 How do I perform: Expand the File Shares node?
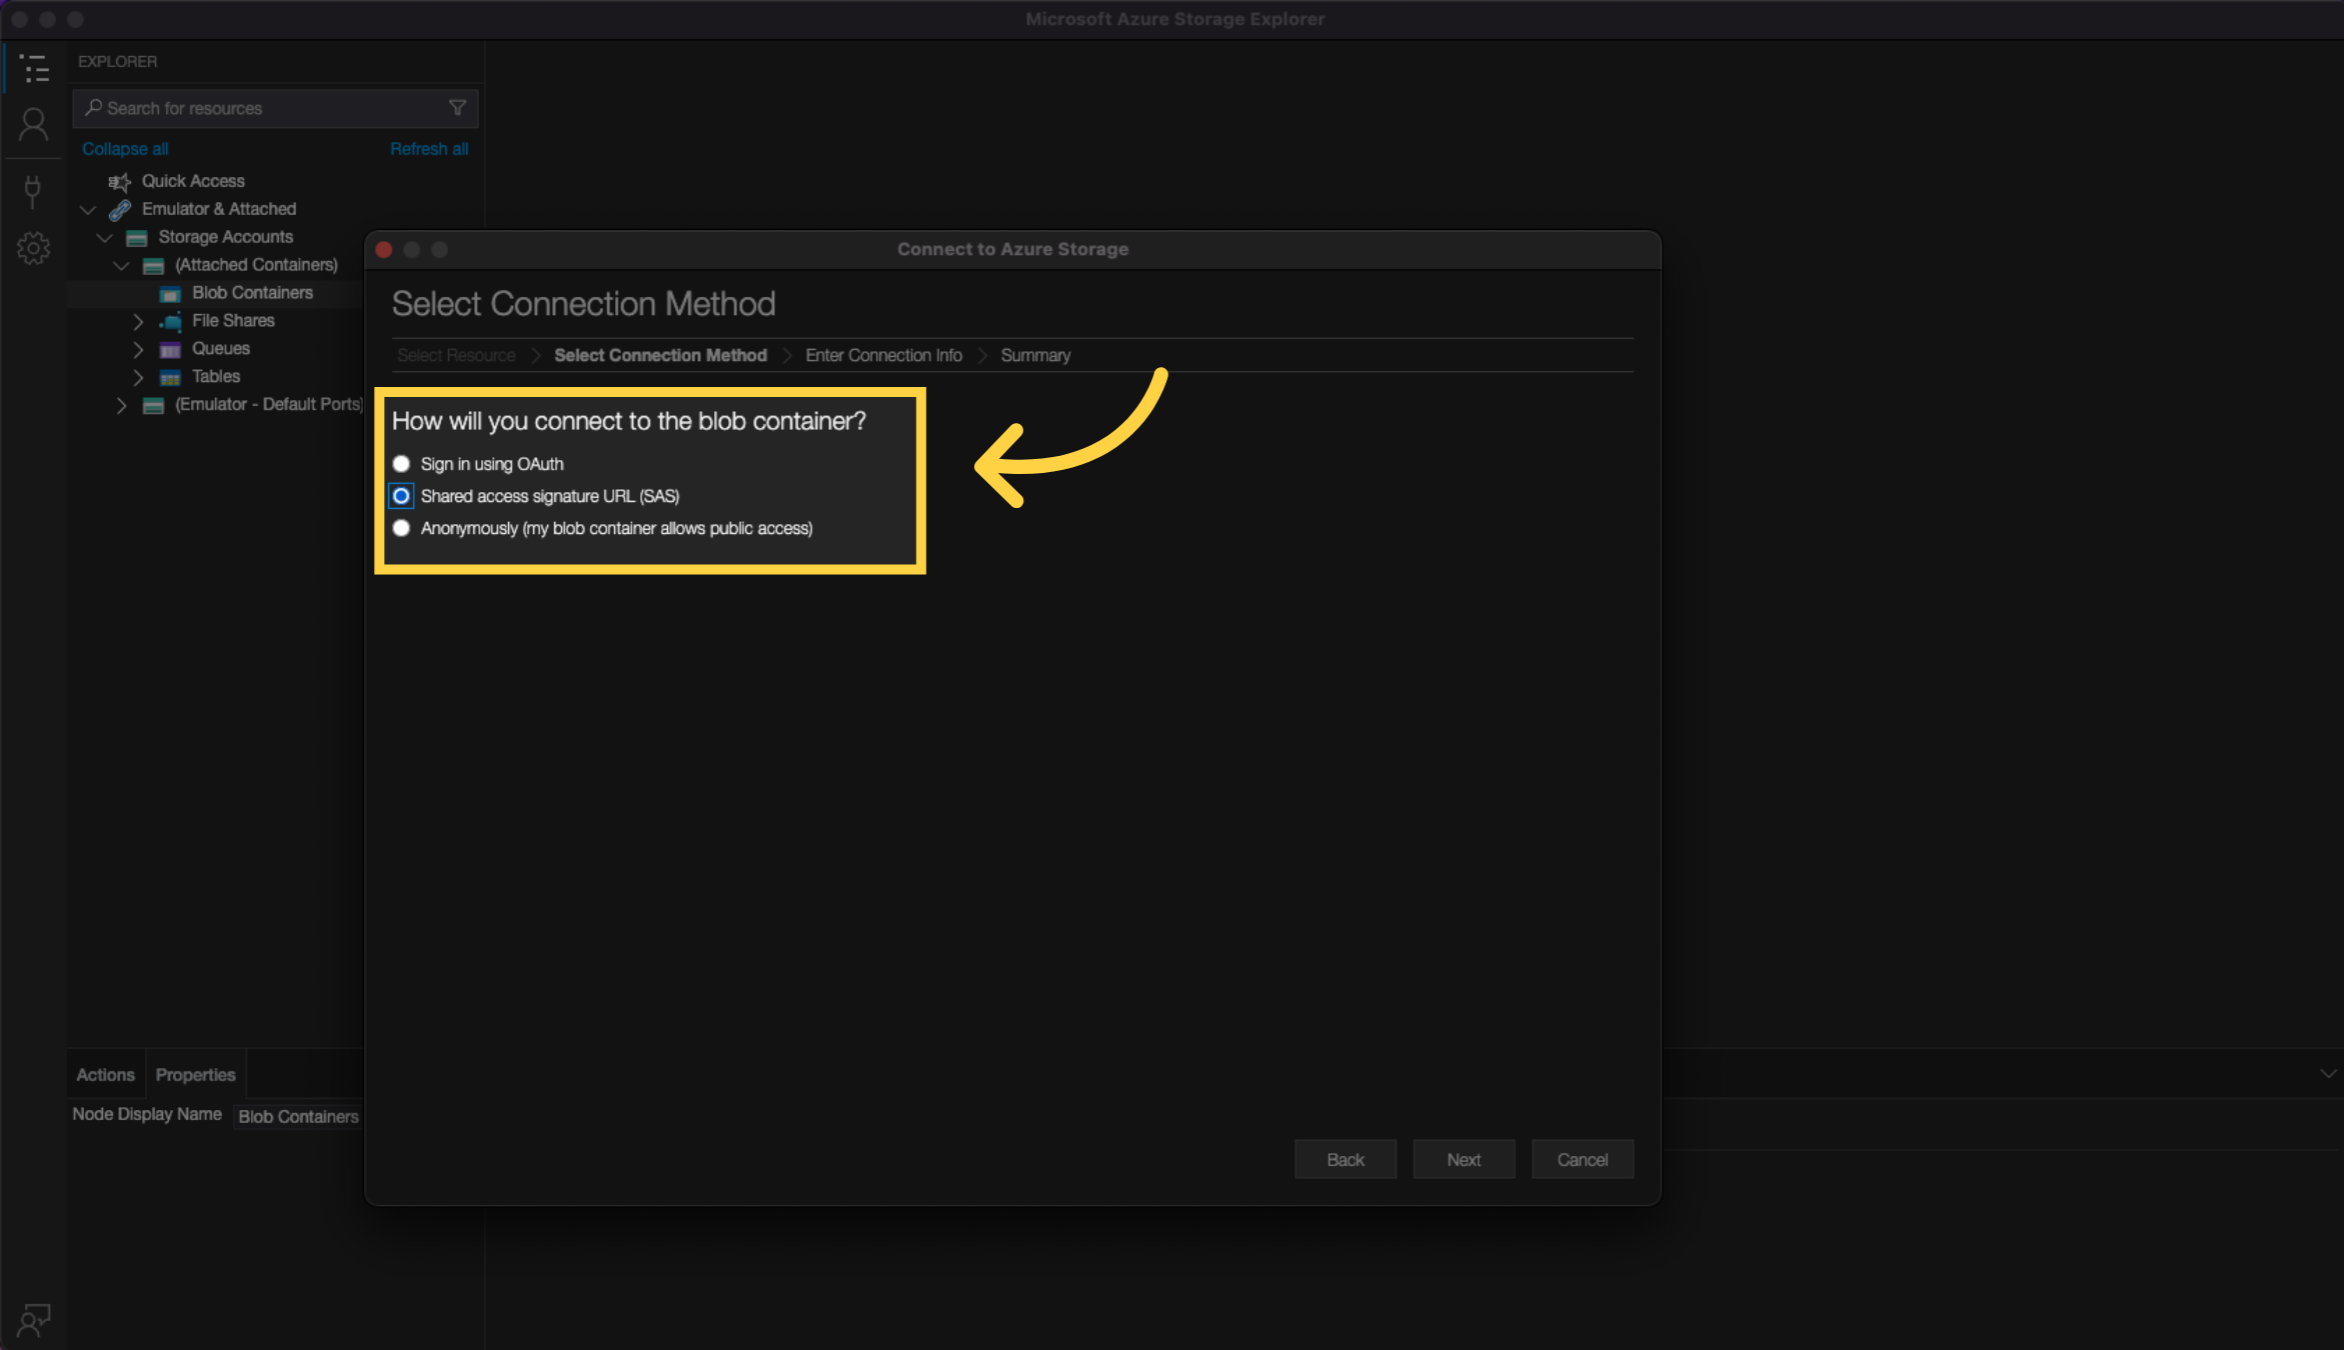[x=138, y=321]
